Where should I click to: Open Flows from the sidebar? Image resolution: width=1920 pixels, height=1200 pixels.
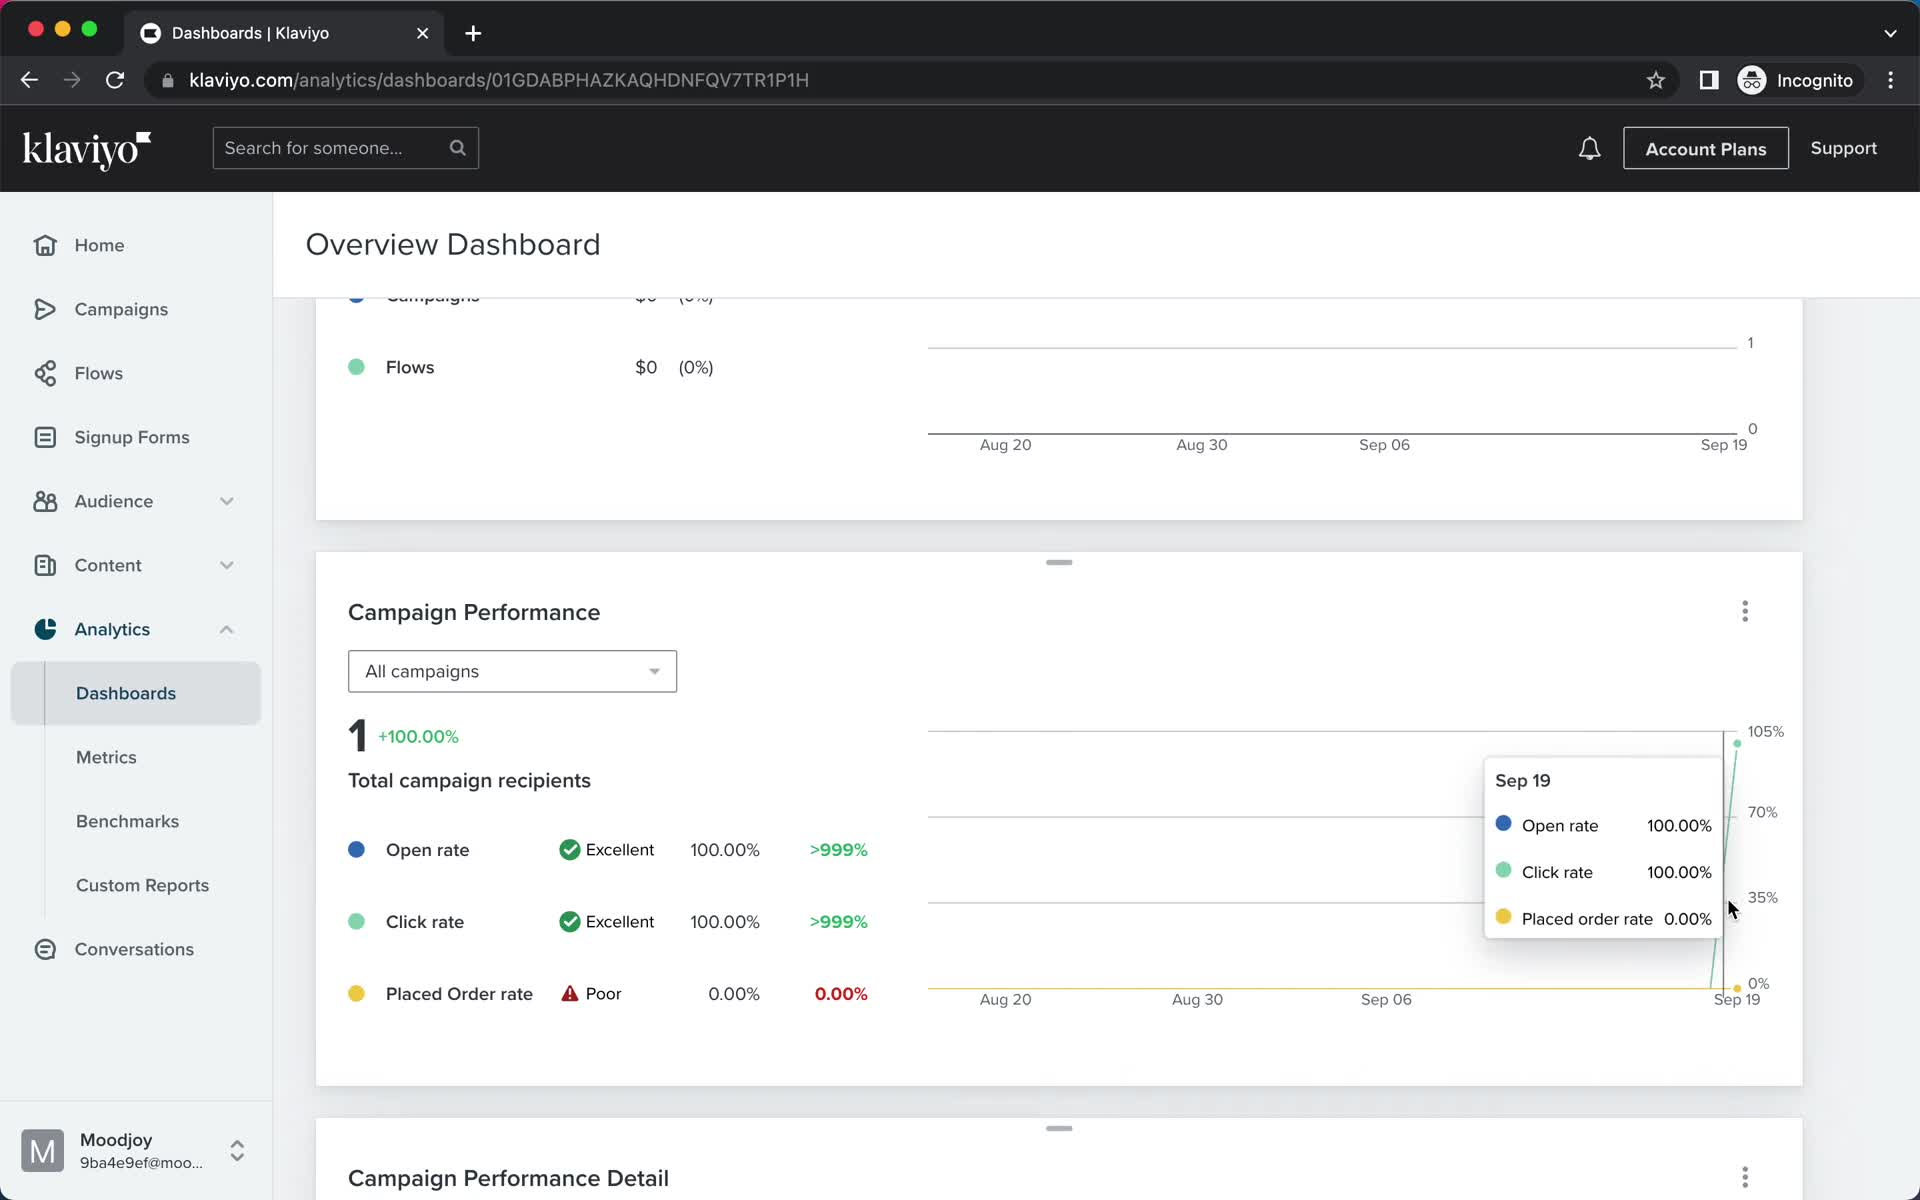tap(98, 373)
